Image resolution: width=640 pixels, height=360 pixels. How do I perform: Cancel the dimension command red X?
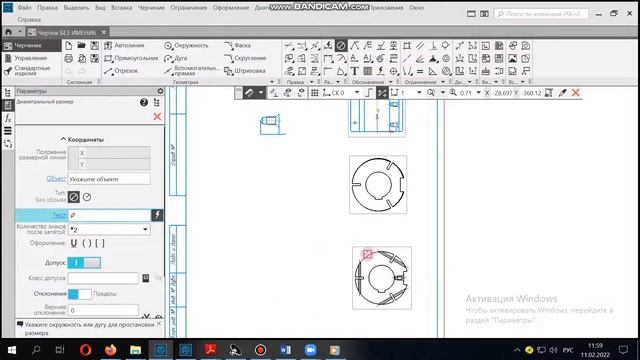pyautogui.click(x=157, y=117)
